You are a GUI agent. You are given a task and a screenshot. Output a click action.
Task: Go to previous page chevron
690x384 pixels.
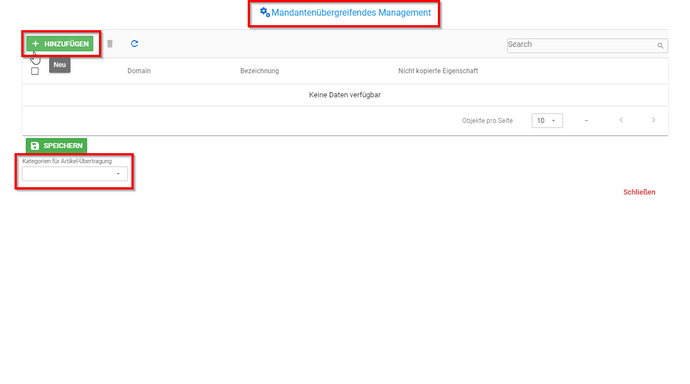pos(621,120)
